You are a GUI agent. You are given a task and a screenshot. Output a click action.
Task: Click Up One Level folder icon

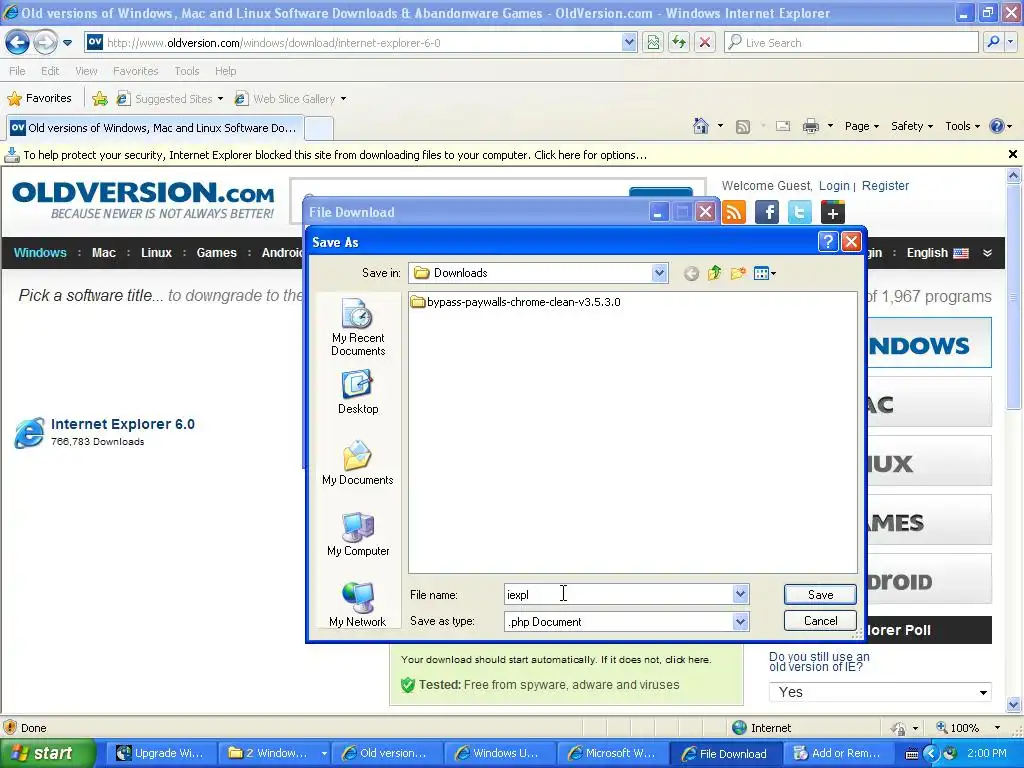coord(714,273)
